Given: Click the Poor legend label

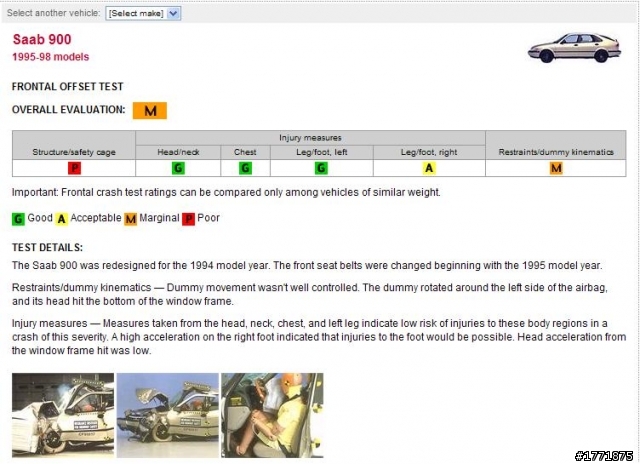Looking at the screenshot, I should (209, 218).
